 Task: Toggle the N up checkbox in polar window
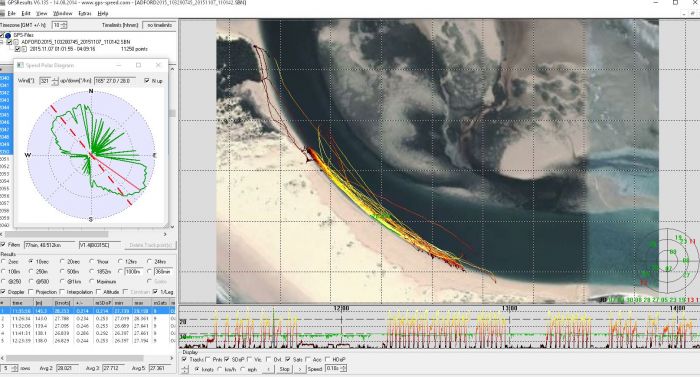coord(147,81)
